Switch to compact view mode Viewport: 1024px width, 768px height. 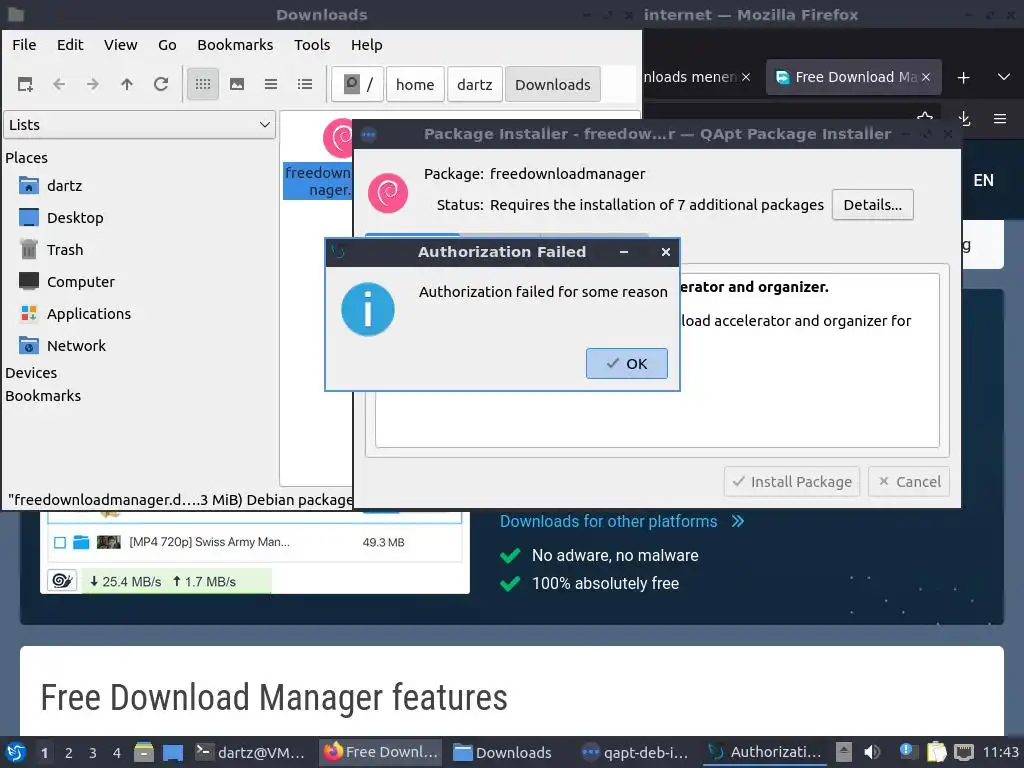click(271, 84)
